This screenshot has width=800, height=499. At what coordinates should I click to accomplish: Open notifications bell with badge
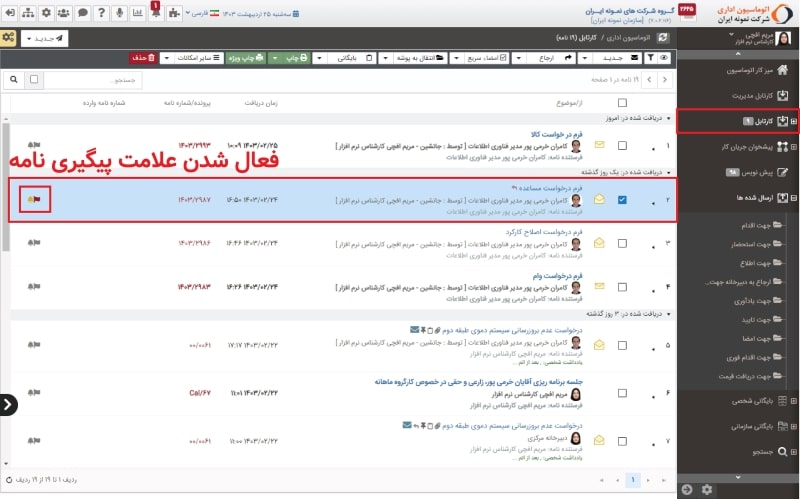coord(156,13)
